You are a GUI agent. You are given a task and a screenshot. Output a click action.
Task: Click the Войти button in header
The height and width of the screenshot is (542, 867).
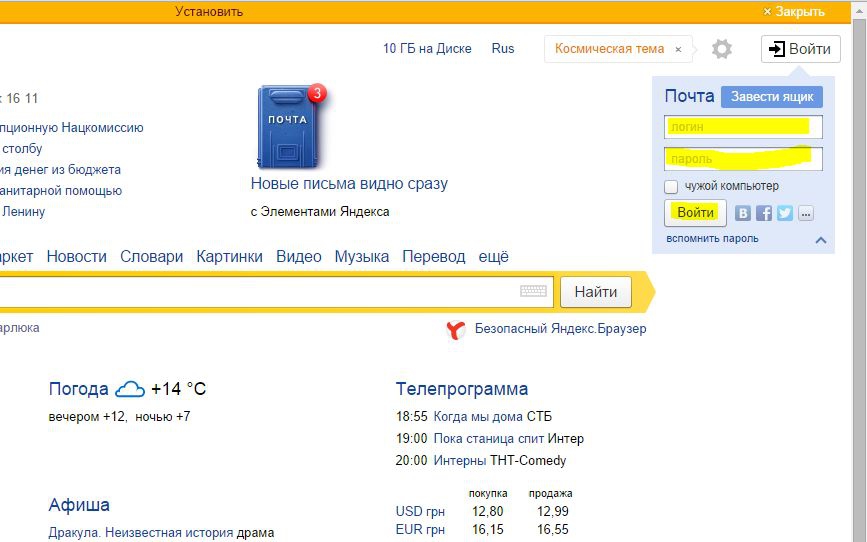point(801,49)
